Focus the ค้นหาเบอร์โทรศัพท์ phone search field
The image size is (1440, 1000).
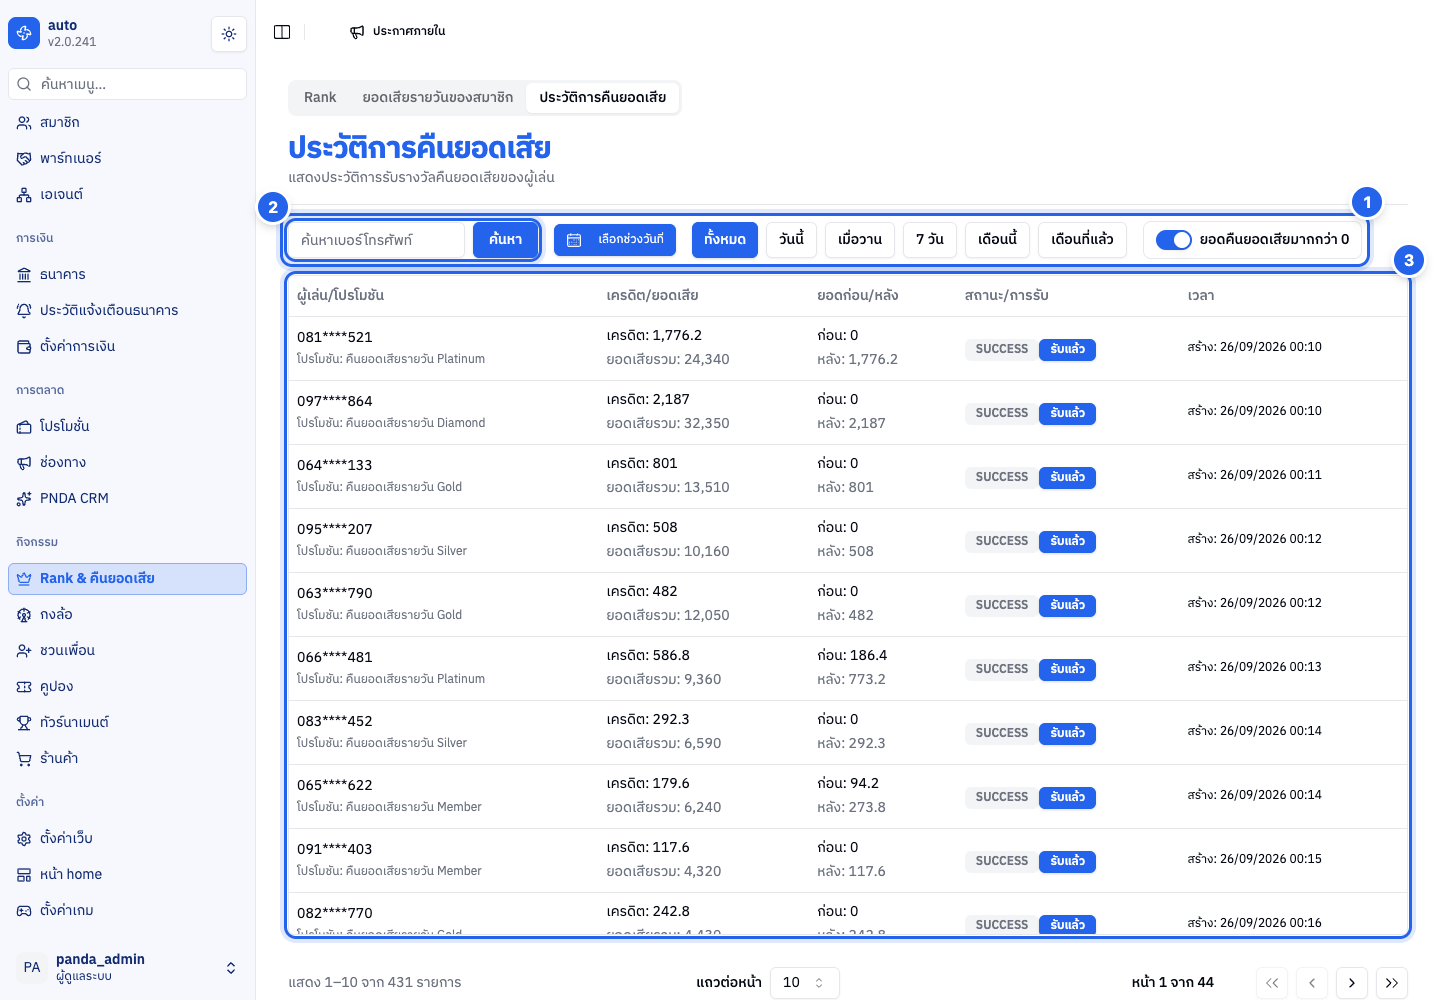(x=377, y=240)
